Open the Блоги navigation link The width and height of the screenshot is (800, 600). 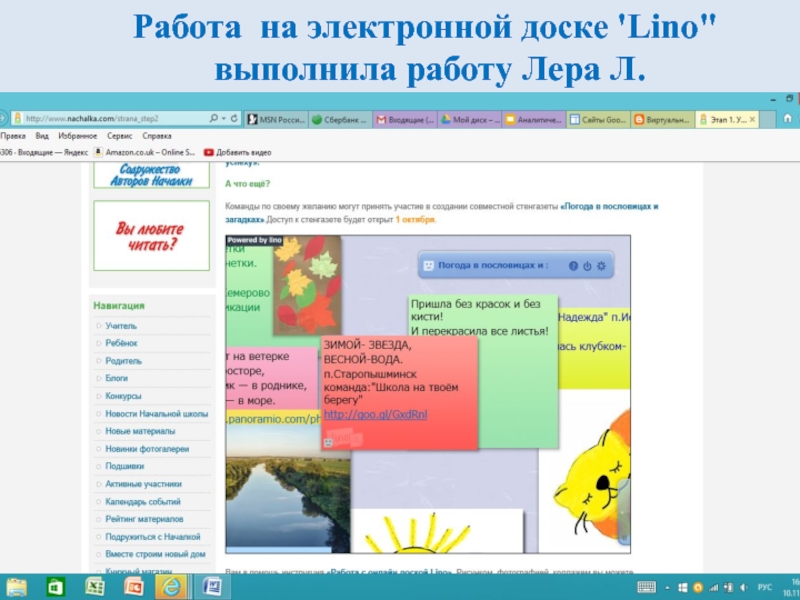click(x=116, y=378)
